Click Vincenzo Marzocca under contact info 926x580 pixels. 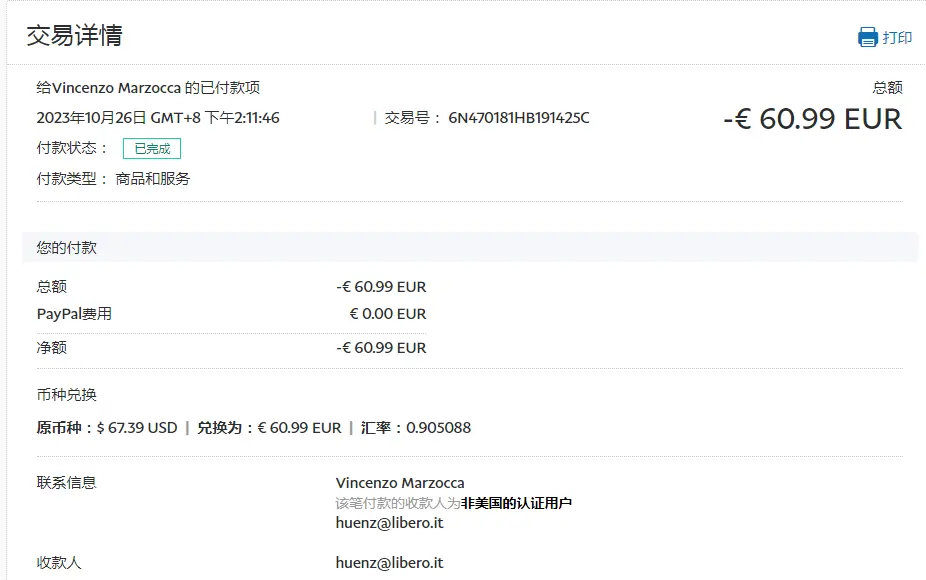coord(400,483)
